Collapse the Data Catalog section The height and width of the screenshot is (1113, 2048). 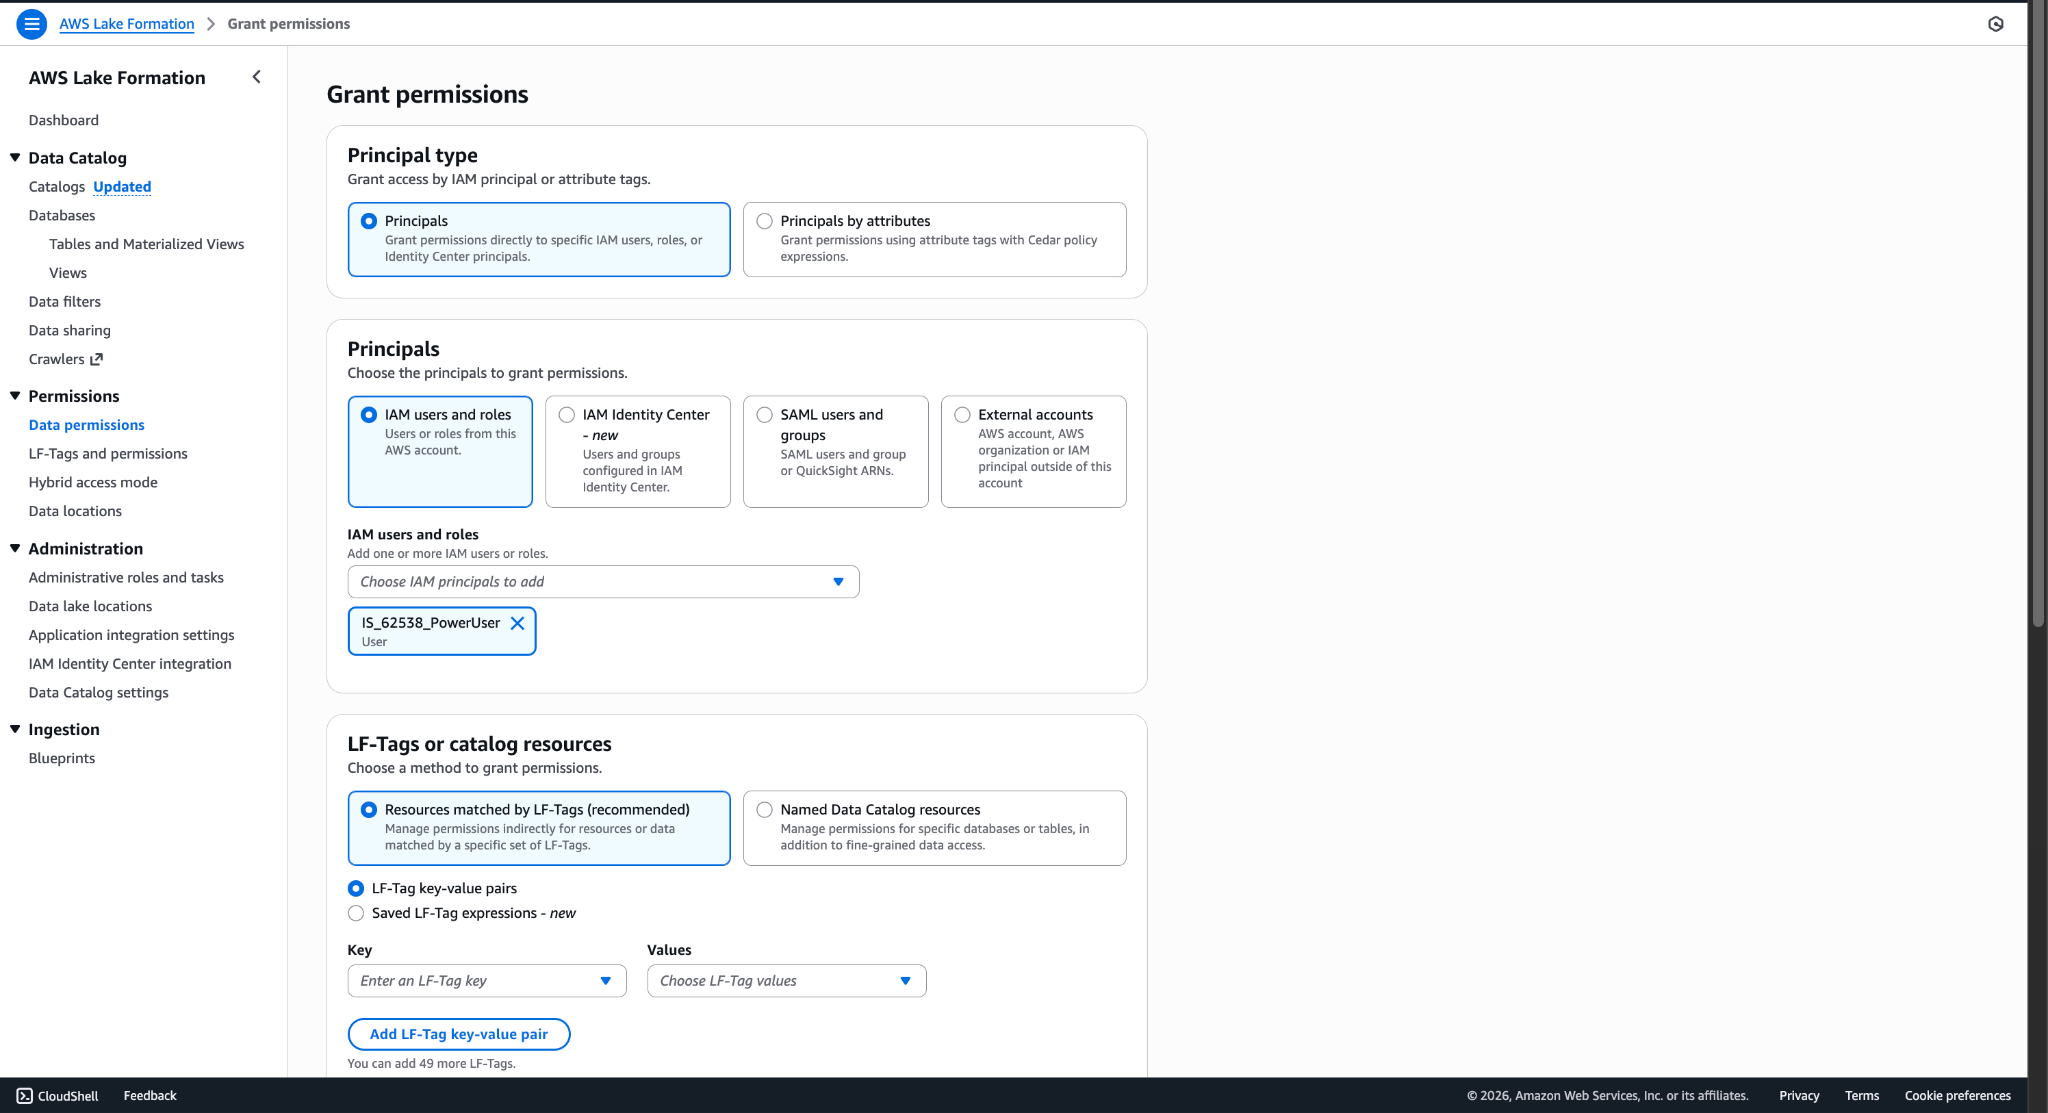pyautogui.click(x=15, y=158)
